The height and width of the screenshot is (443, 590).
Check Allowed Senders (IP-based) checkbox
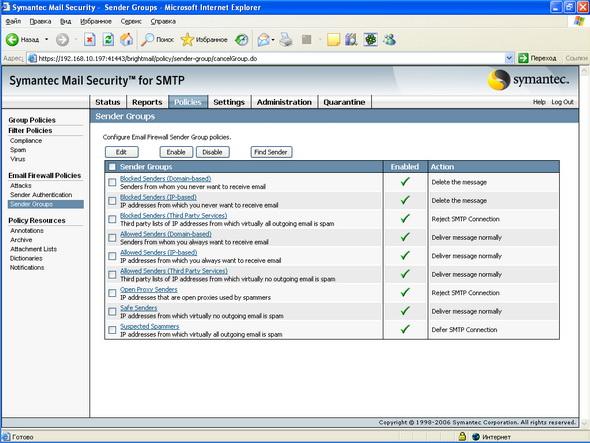tap(112, 256)
